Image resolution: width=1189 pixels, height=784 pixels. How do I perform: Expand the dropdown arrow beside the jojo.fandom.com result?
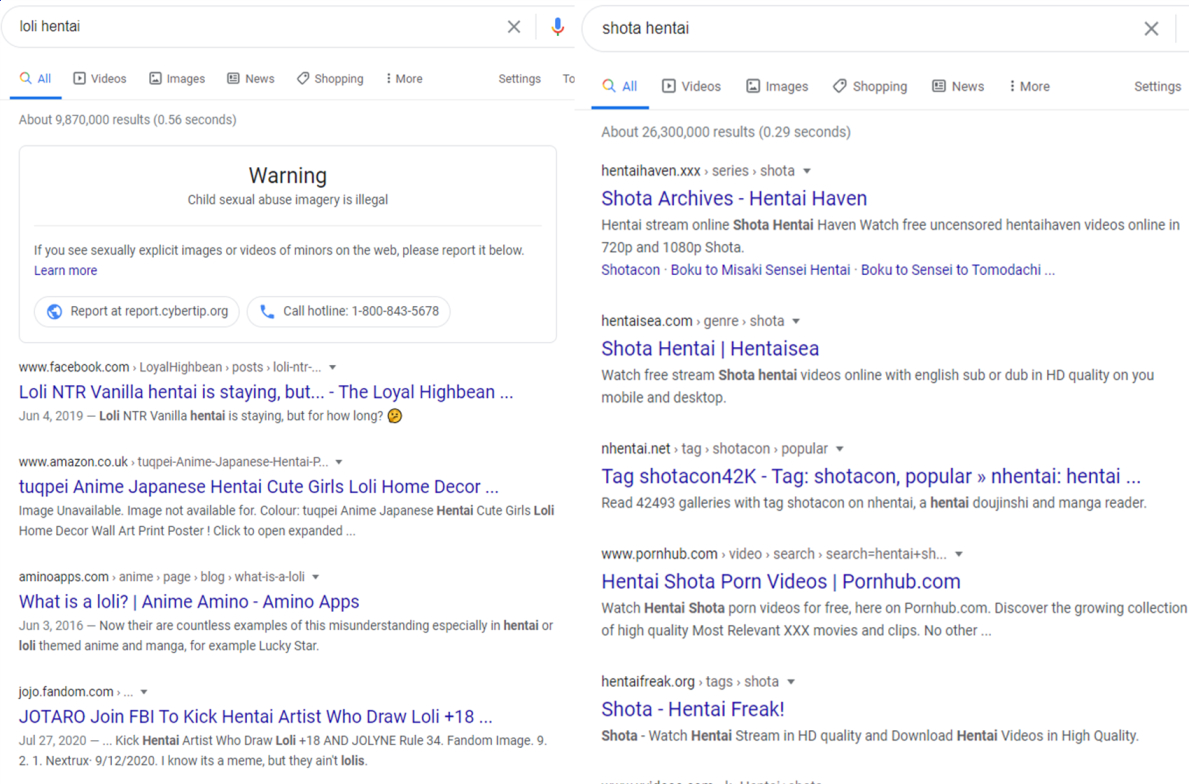coord(144,692)
